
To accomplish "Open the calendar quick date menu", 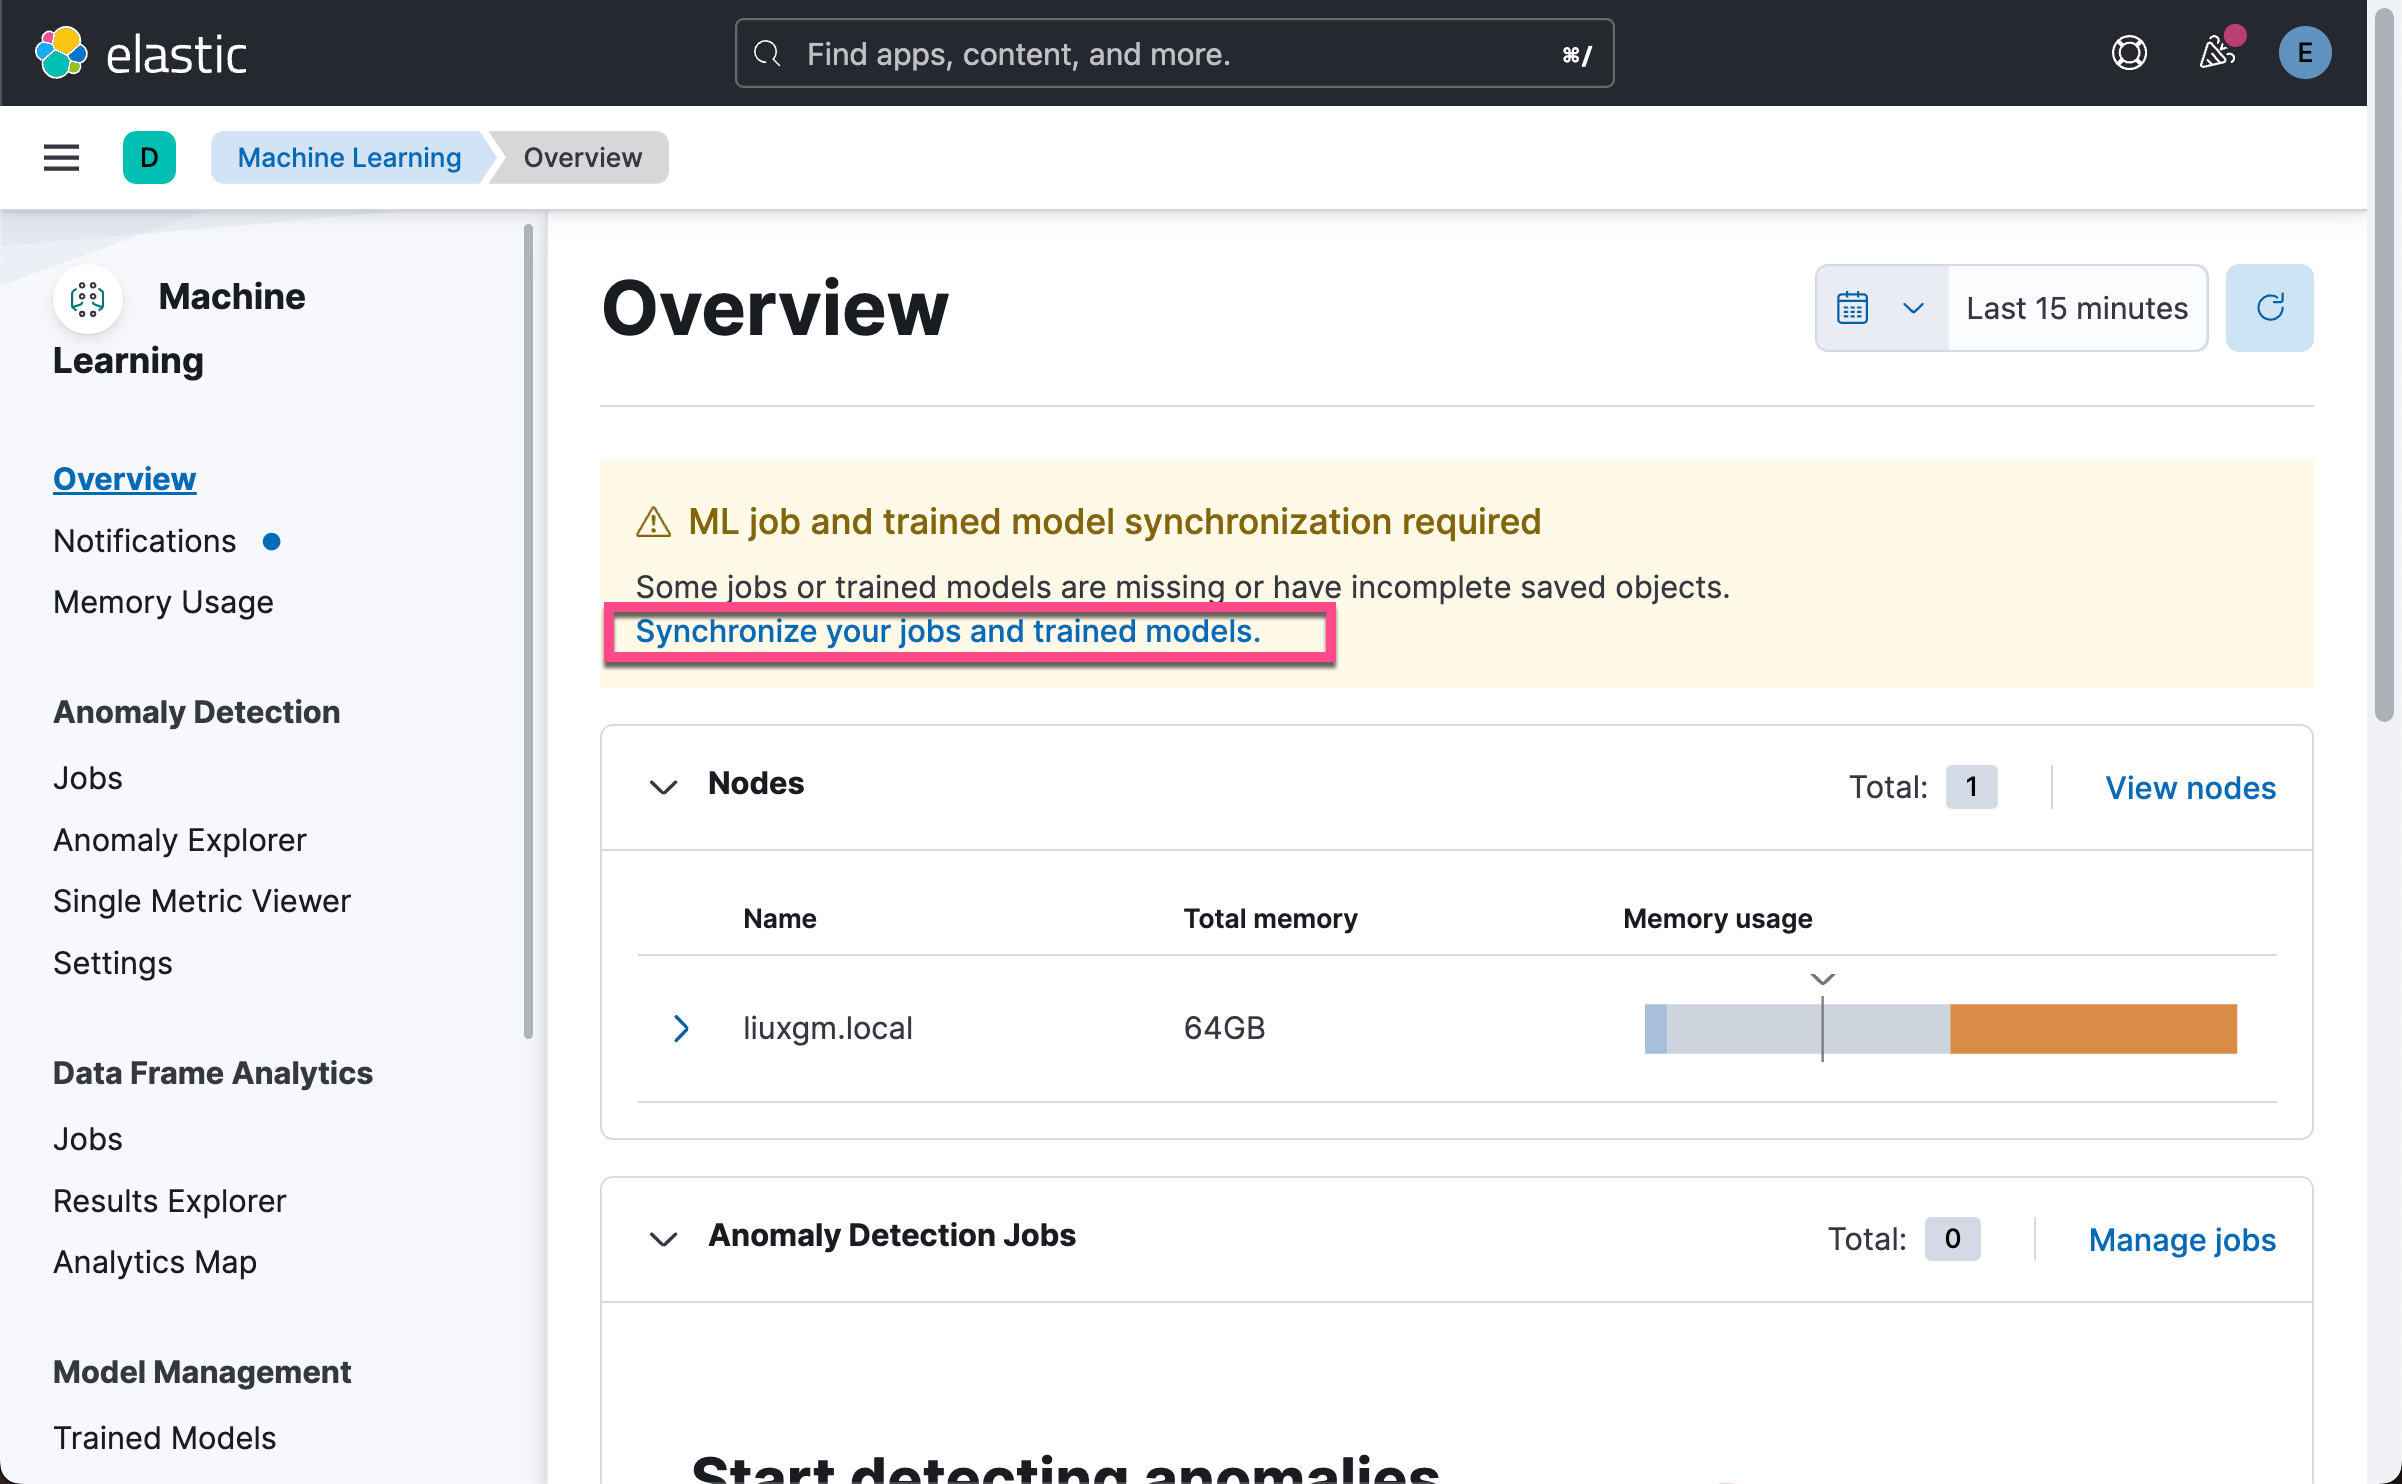I will click(x=1880, y=308).
